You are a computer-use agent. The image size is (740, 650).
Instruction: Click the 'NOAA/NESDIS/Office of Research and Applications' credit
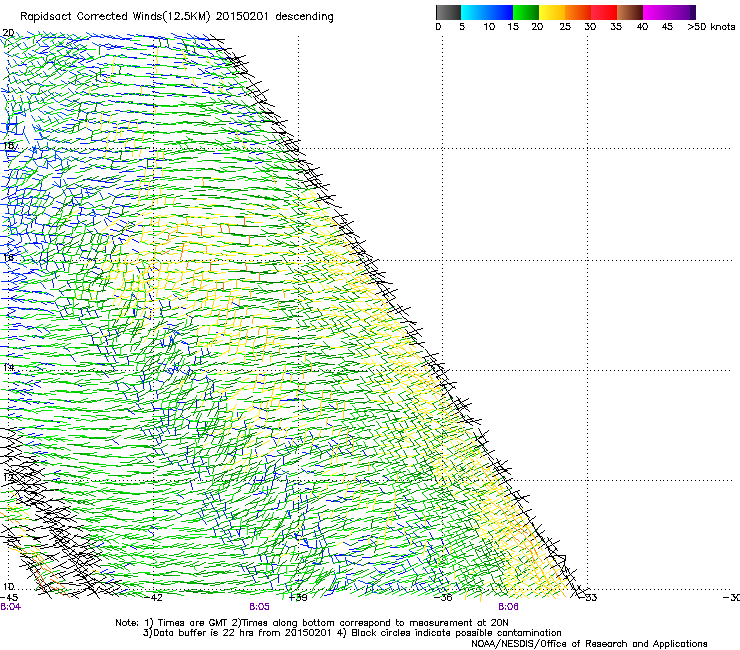point(589,644)
